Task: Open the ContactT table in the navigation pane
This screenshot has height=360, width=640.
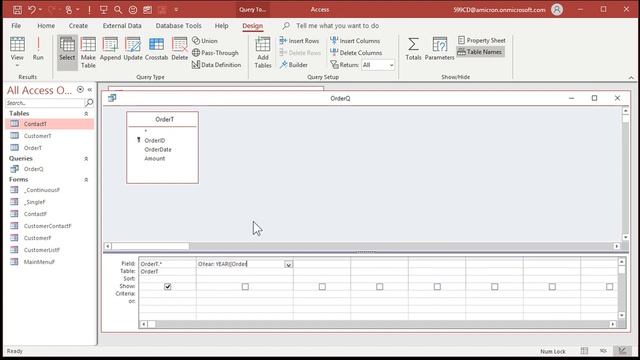Action: (x=50, y=124)
